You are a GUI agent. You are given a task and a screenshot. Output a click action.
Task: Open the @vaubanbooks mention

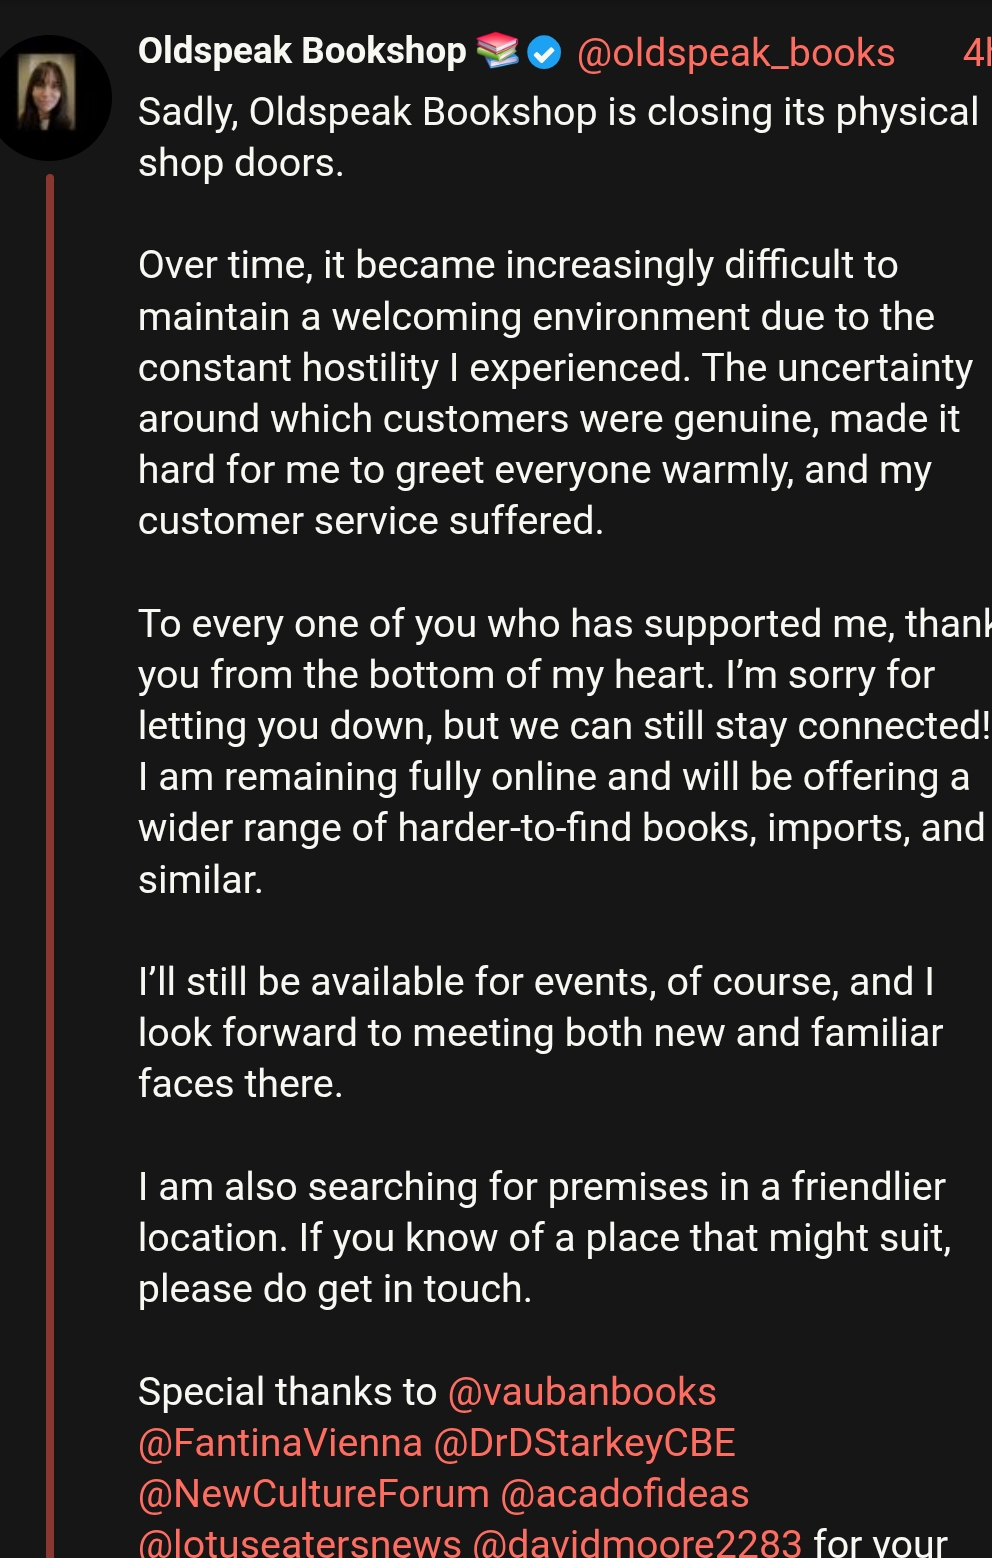[582, 1391]
